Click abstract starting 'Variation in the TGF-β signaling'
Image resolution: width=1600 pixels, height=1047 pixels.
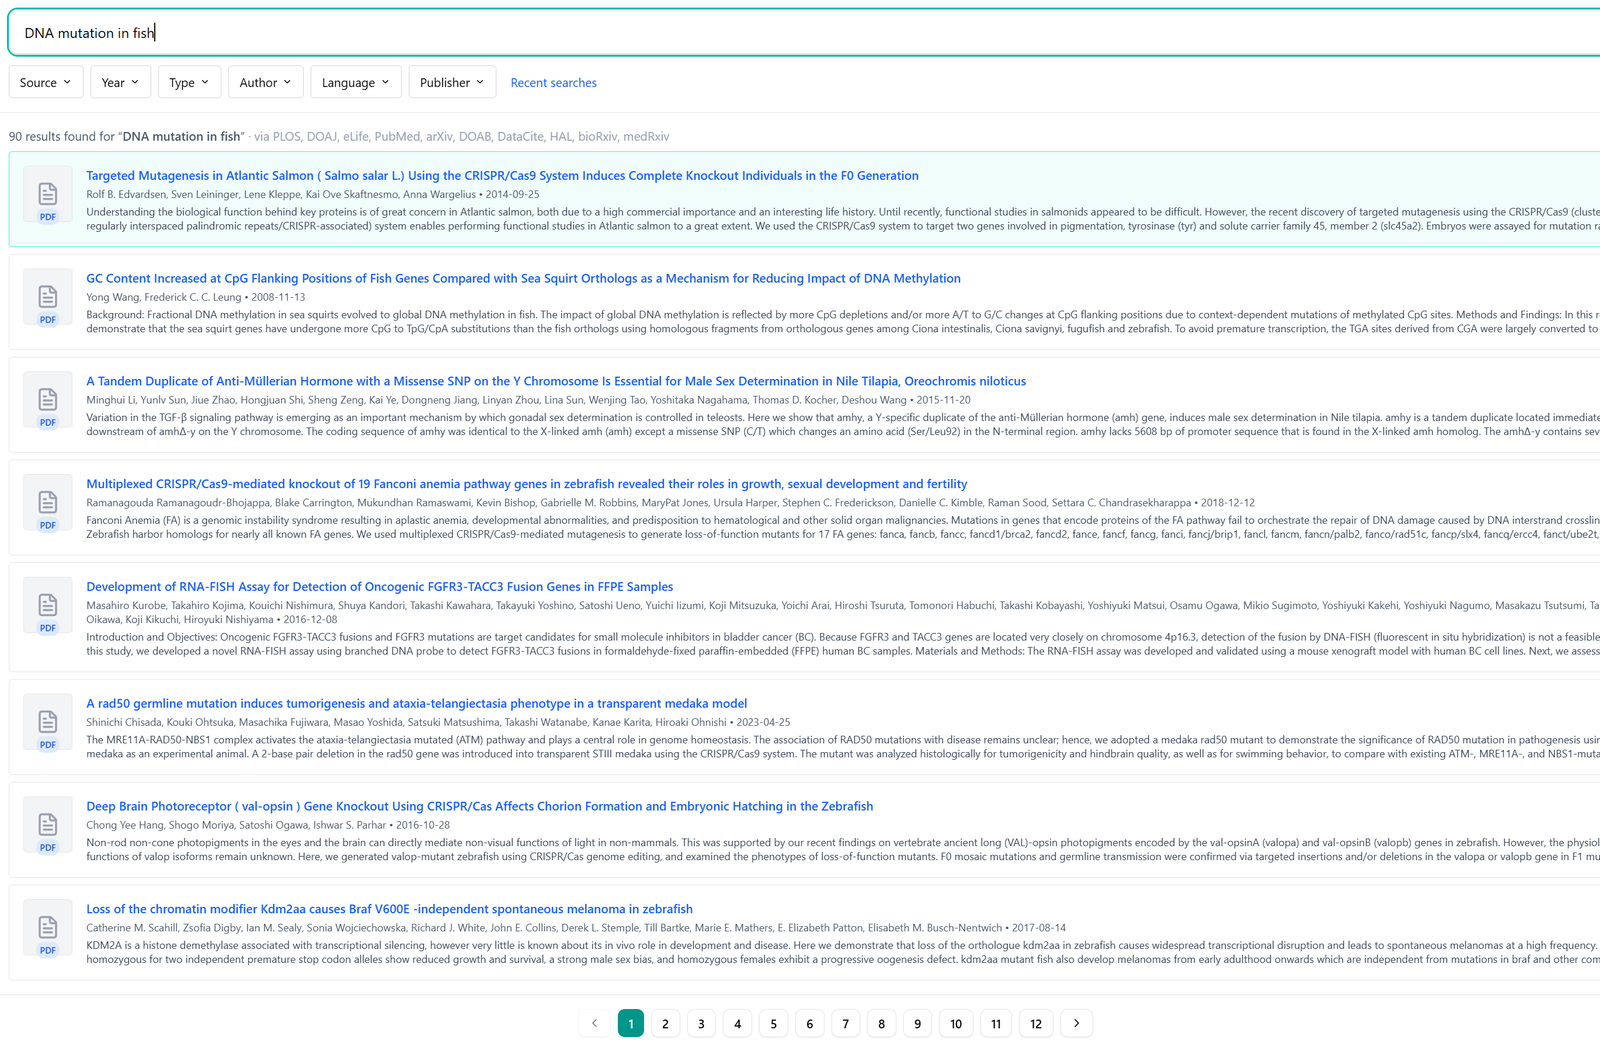[x=843, y=425]
